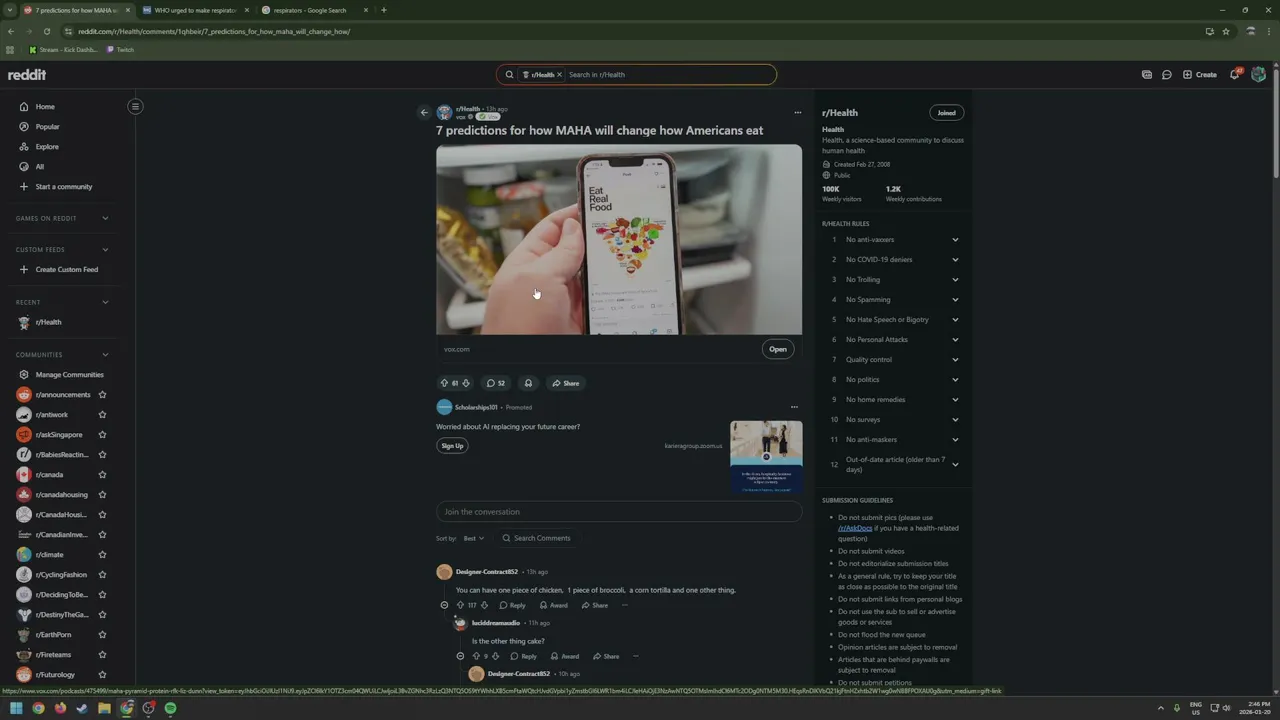Open the notifications bell icon
The height and width of the screenshot is (720, 1280).
(1235, 75)
